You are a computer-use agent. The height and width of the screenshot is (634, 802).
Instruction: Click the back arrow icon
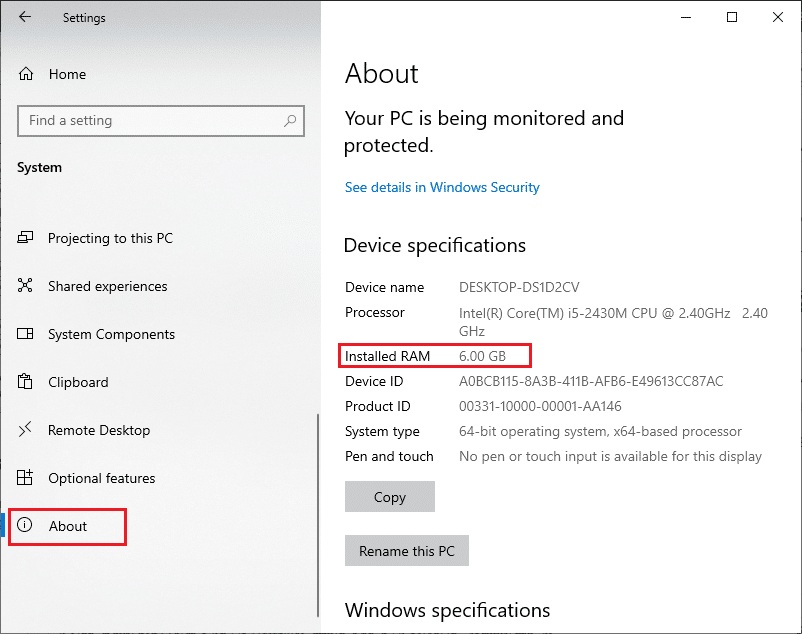(x=24, y=18)
